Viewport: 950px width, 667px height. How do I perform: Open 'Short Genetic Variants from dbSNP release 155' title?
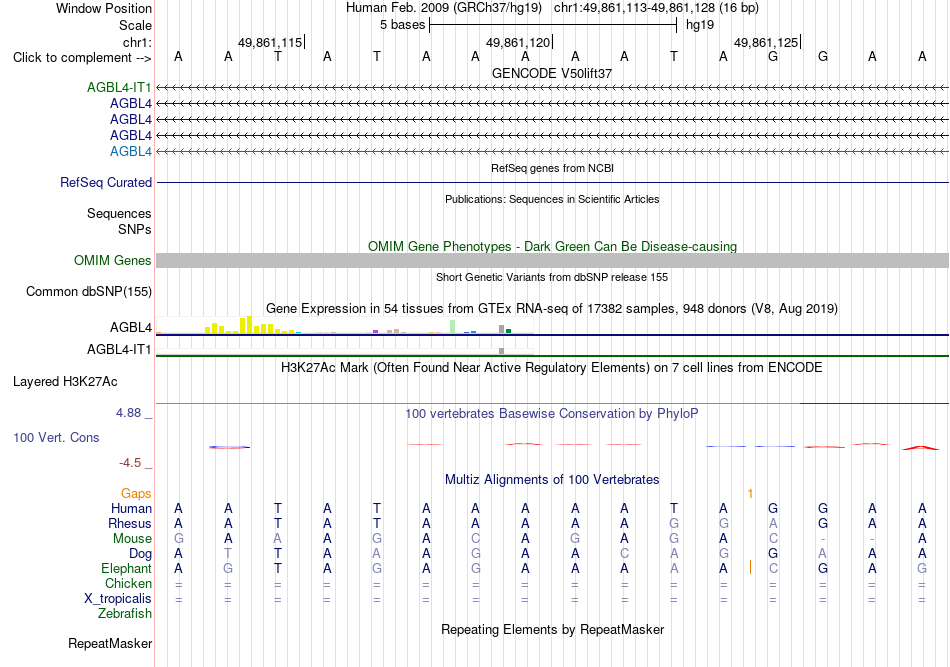(552, 277)
